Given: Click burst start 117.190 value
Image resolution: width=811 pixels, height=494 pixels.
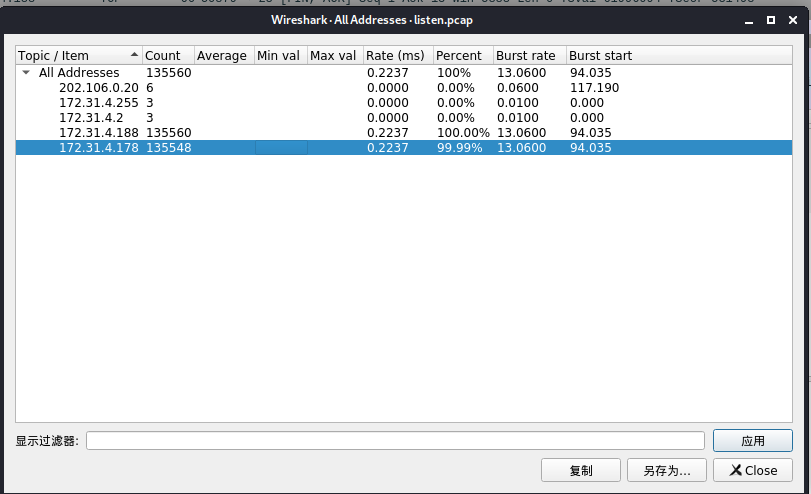Looking at the screenshot, I should (594, 87).
